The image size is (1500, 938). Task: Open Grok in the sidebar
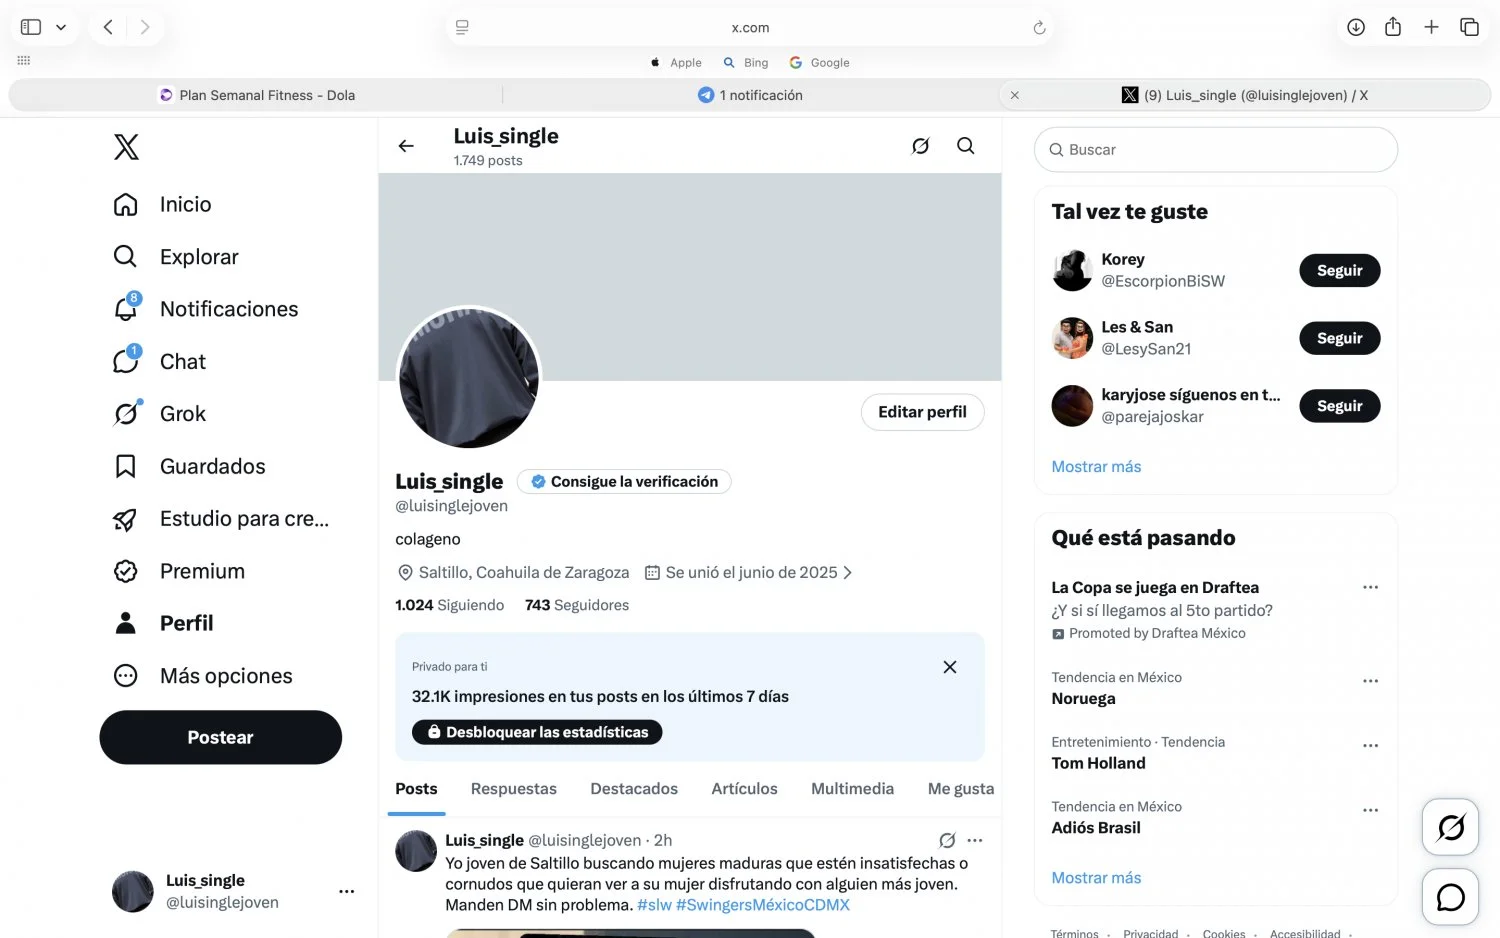point(160,414)
